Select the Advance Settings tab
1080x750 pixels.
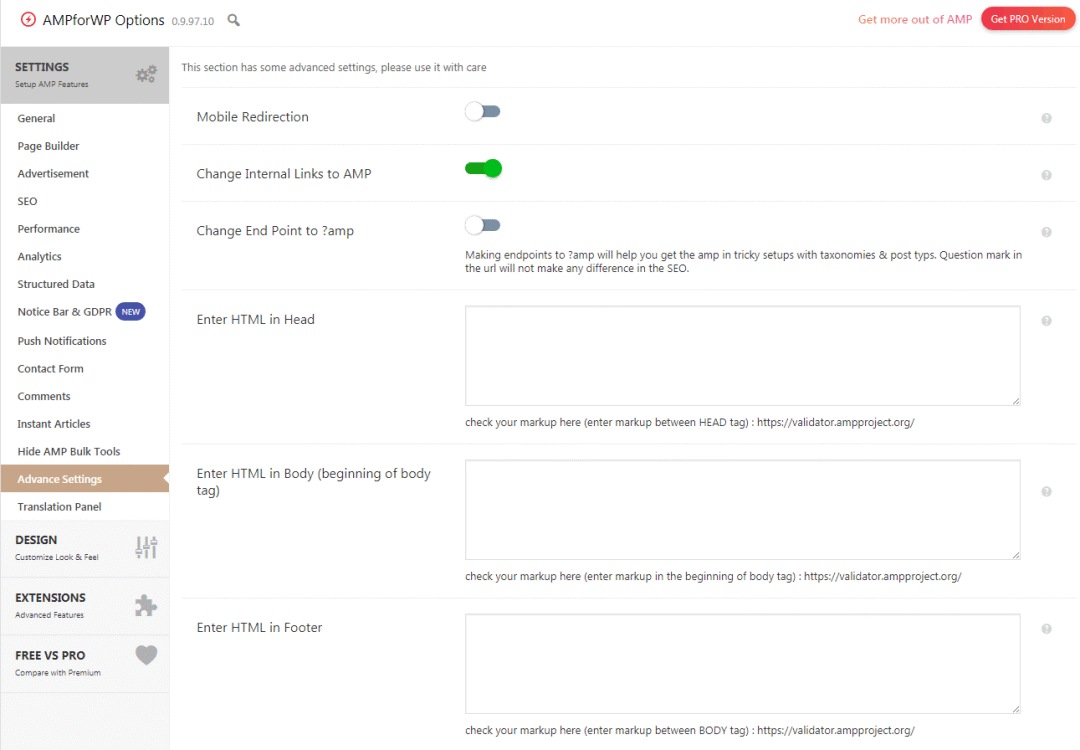(x=85, y=479)
